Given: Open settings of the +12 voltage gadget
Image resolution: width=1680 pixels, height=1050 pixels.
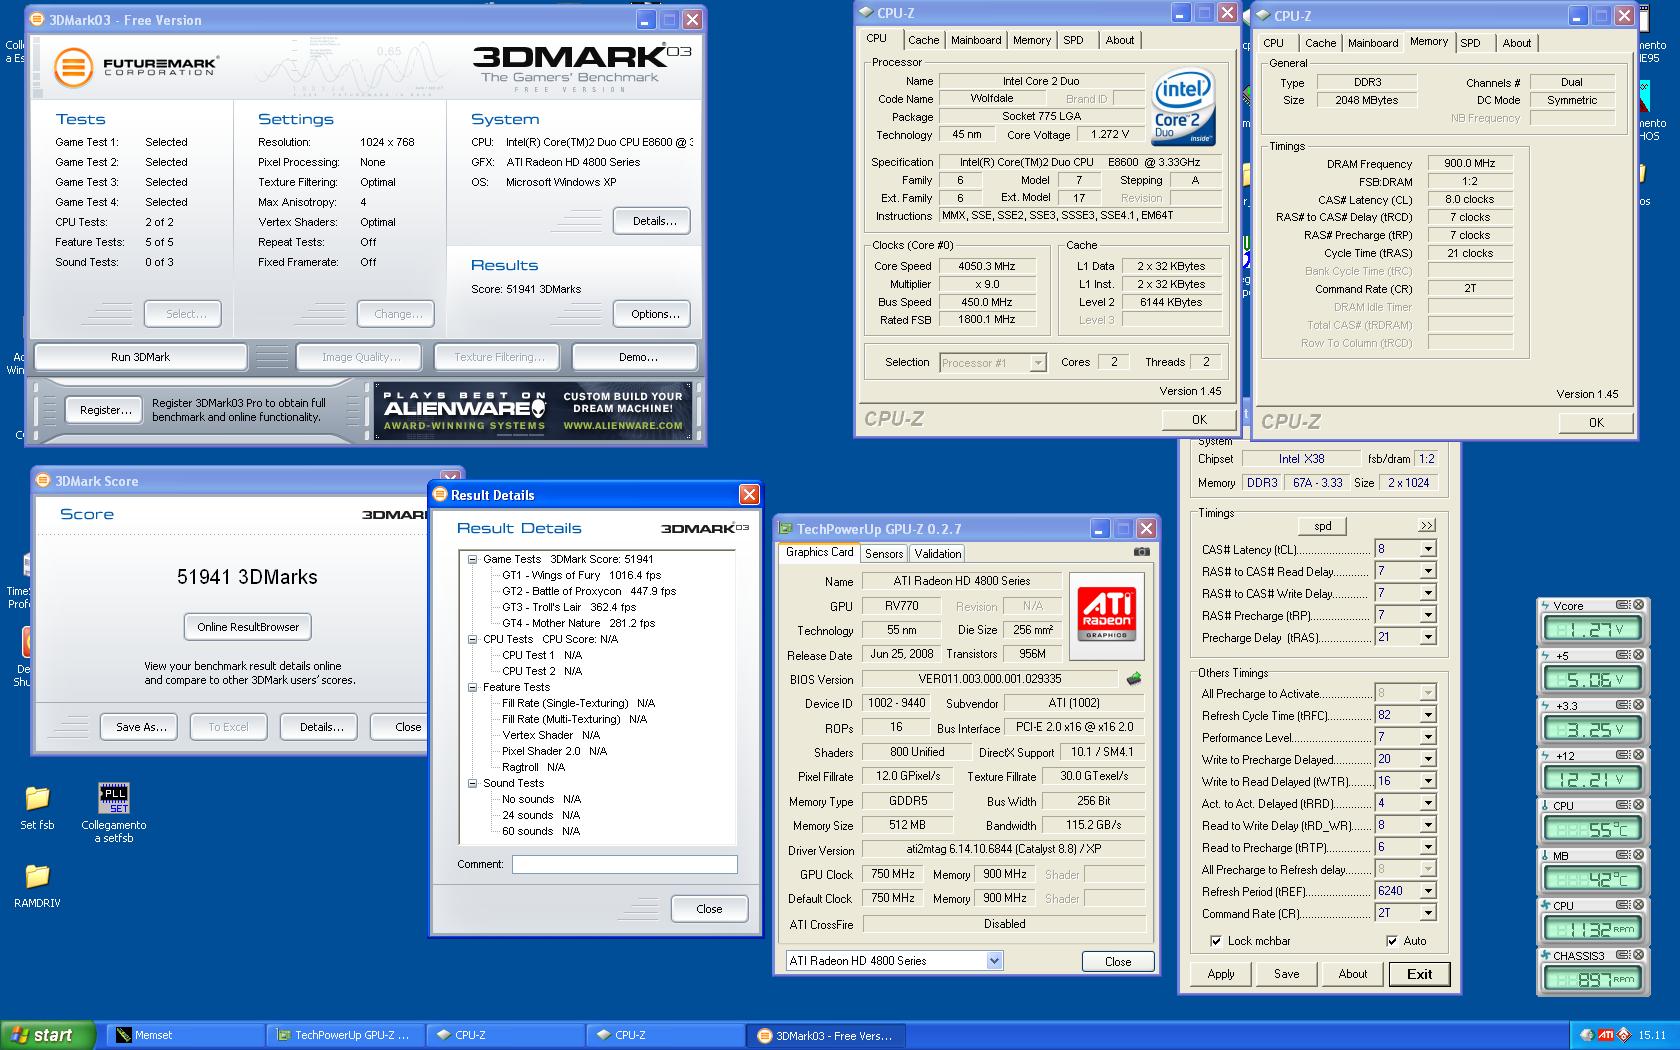Looking at the screenshot, I should pyautogui.click(x=1625, y=755).
